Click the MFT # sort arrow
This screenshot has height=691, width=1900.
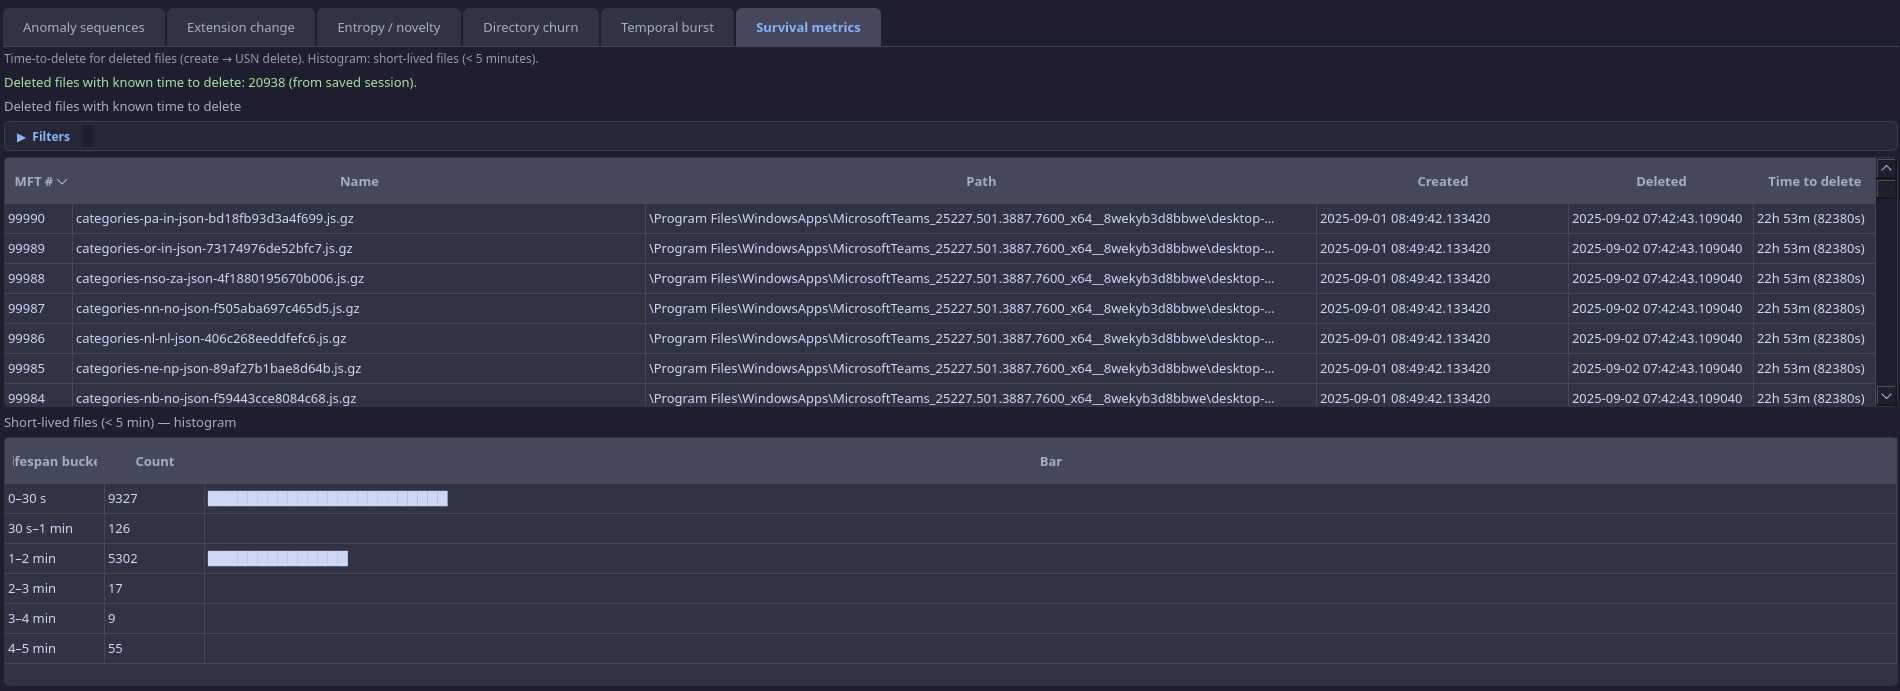tap(62, 182)
